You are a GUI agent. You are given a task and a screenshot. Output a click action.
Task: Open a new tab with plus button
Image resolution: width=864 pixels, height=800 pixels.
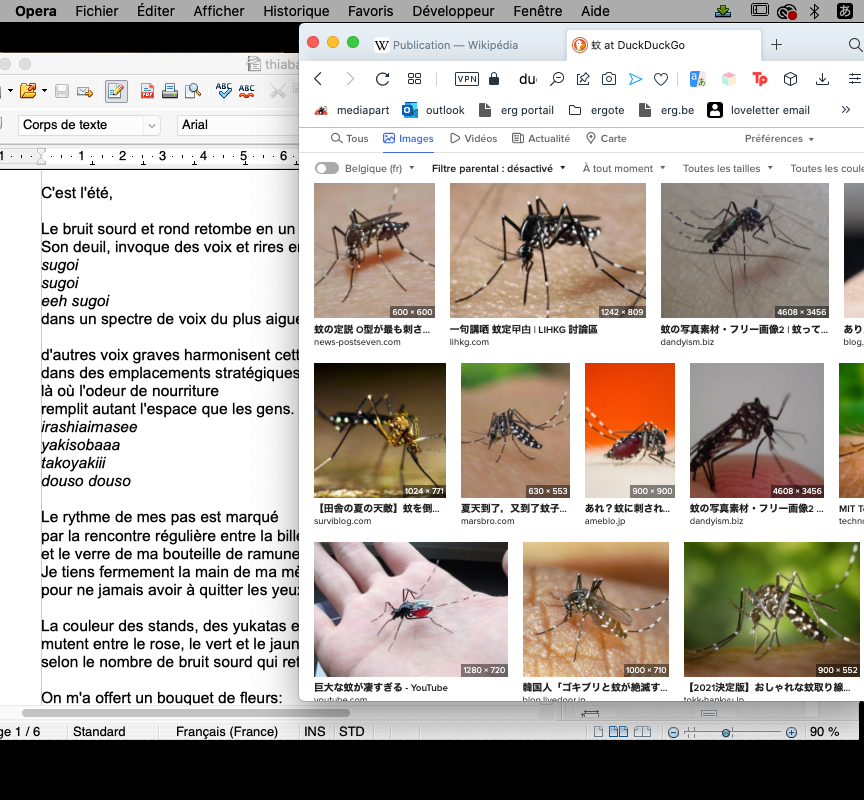click(x=776, y=45)
